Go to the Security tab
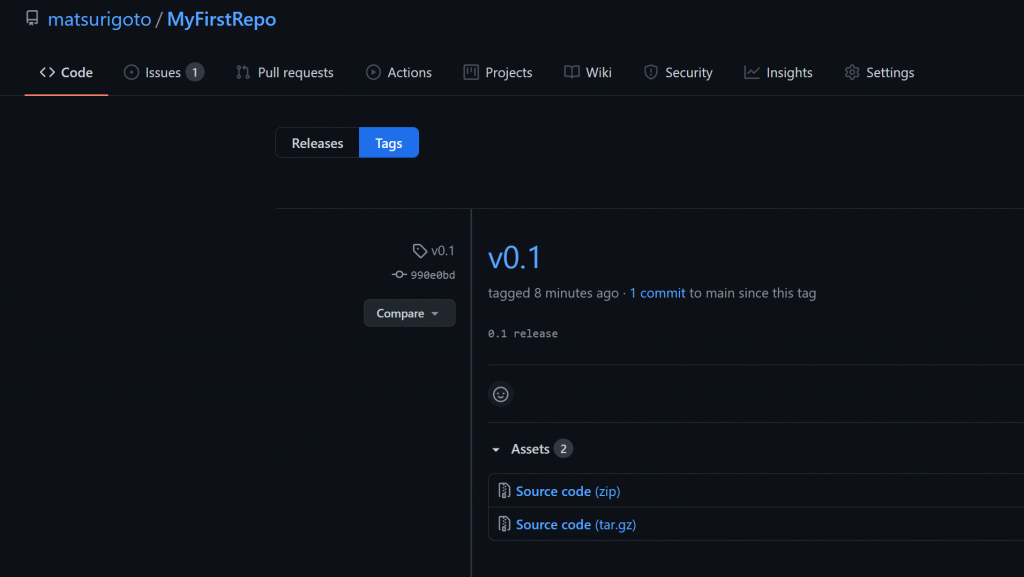The width and height of the screenshot is (1024, 577). pos(678,72)
